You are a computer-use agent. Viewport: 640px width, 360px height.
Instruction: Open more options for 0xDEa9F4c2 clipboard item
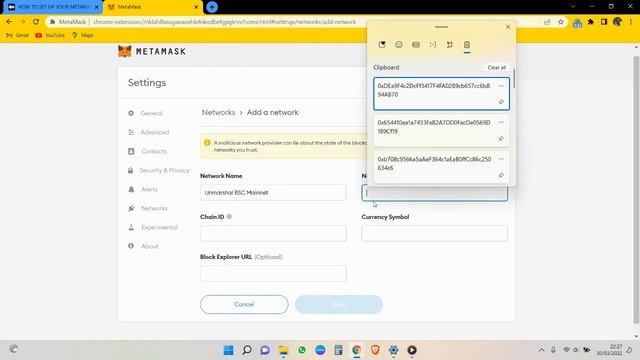501,86
